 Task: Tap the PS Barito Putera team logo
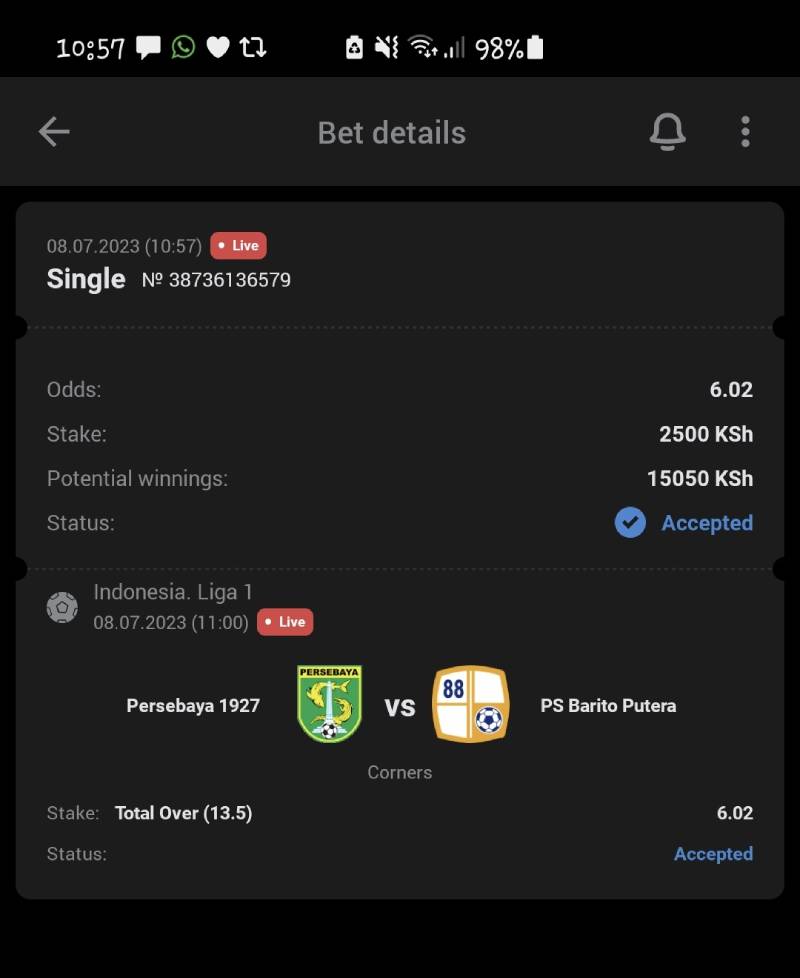[x=470, y=705]
